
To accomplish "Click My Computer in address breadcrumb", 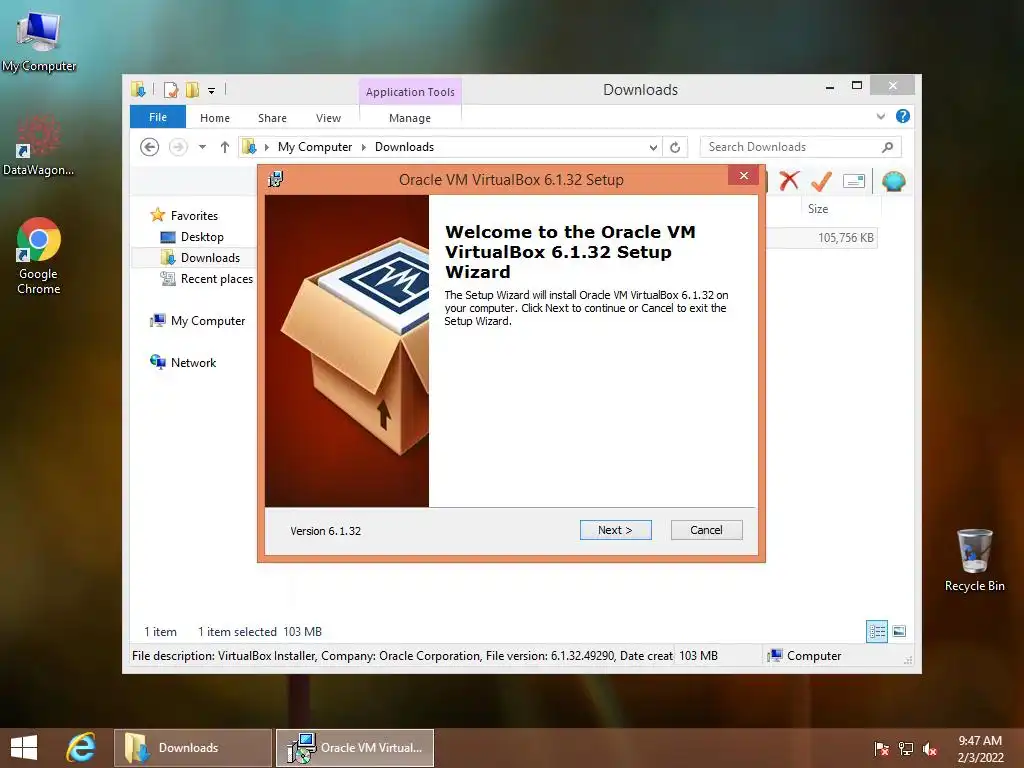I will click(x=315, y=147).
